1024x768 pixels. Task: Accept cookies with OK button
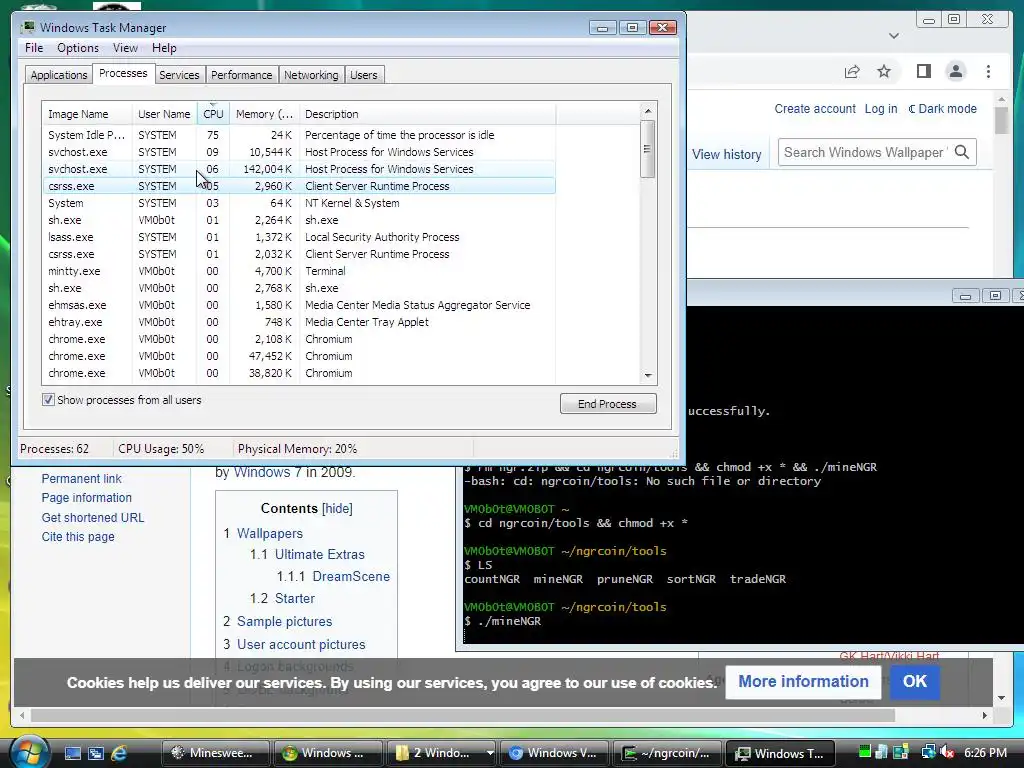click(x=914, y=681)
